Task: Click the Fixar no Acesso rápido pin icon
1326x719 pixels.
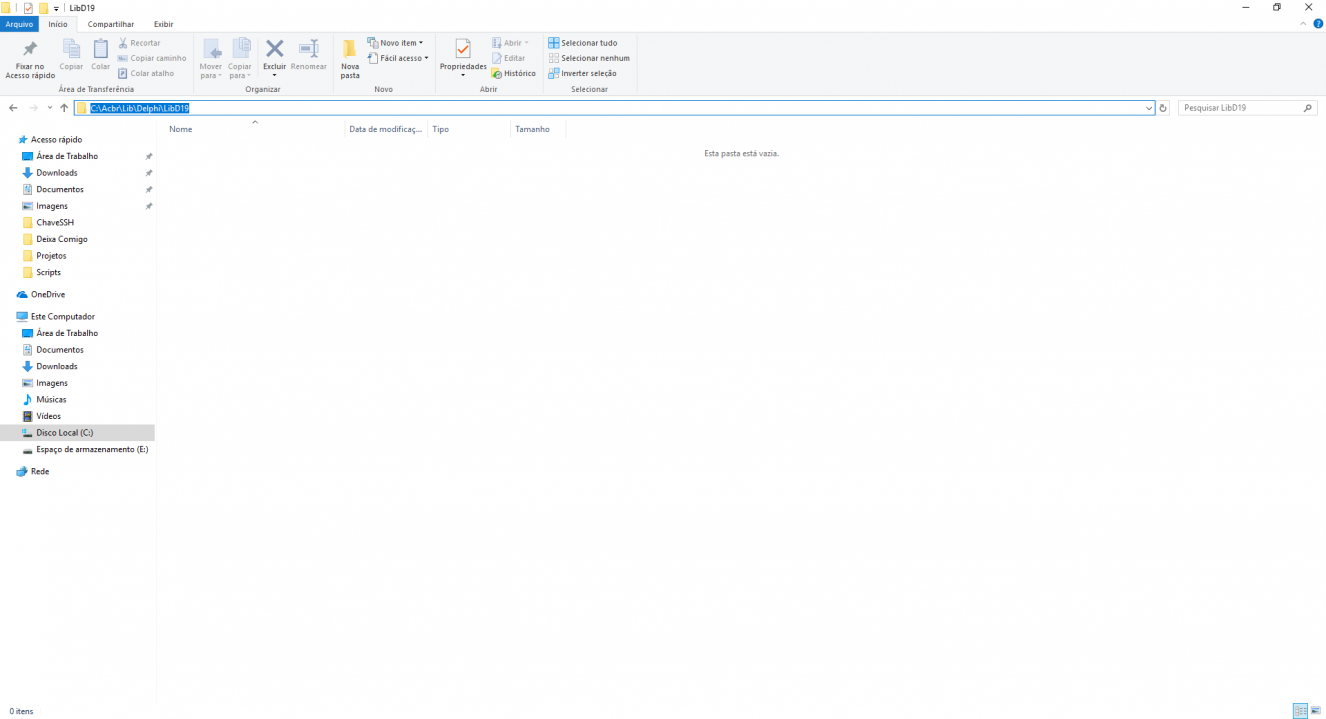Action: 30,49
